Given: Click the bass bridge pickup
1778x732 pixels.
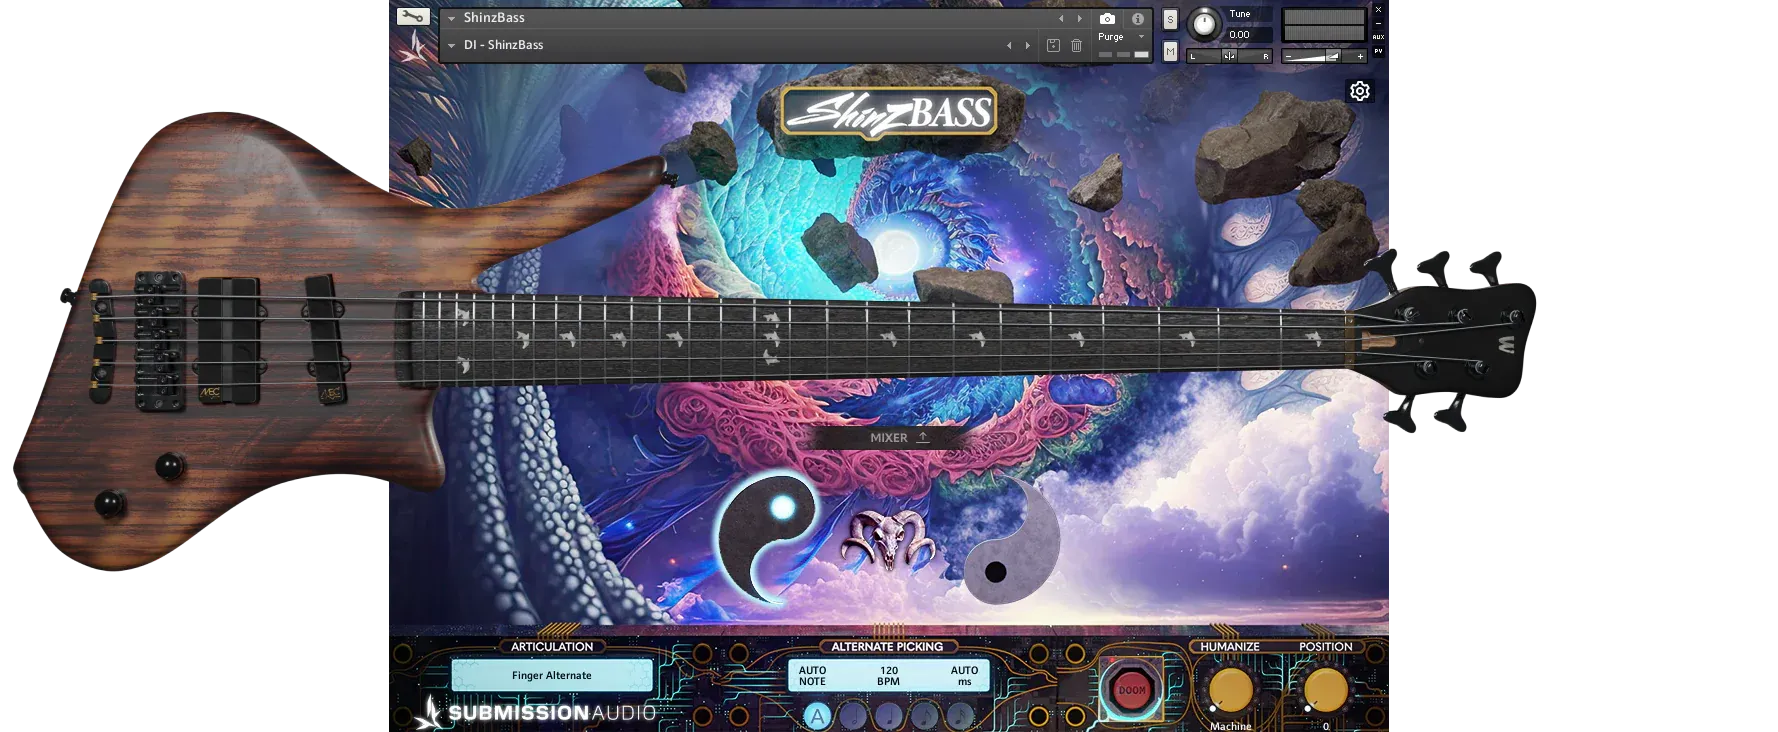Looking at the screenshot, I should tap(229, 341).
